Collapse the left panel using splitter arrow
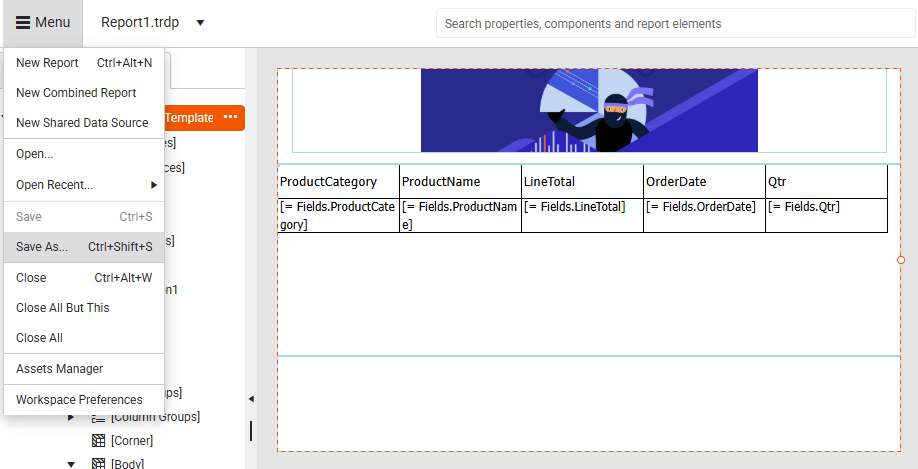This screenshot has width=918, height=469. pyautogui.click(x=251, y=399)
